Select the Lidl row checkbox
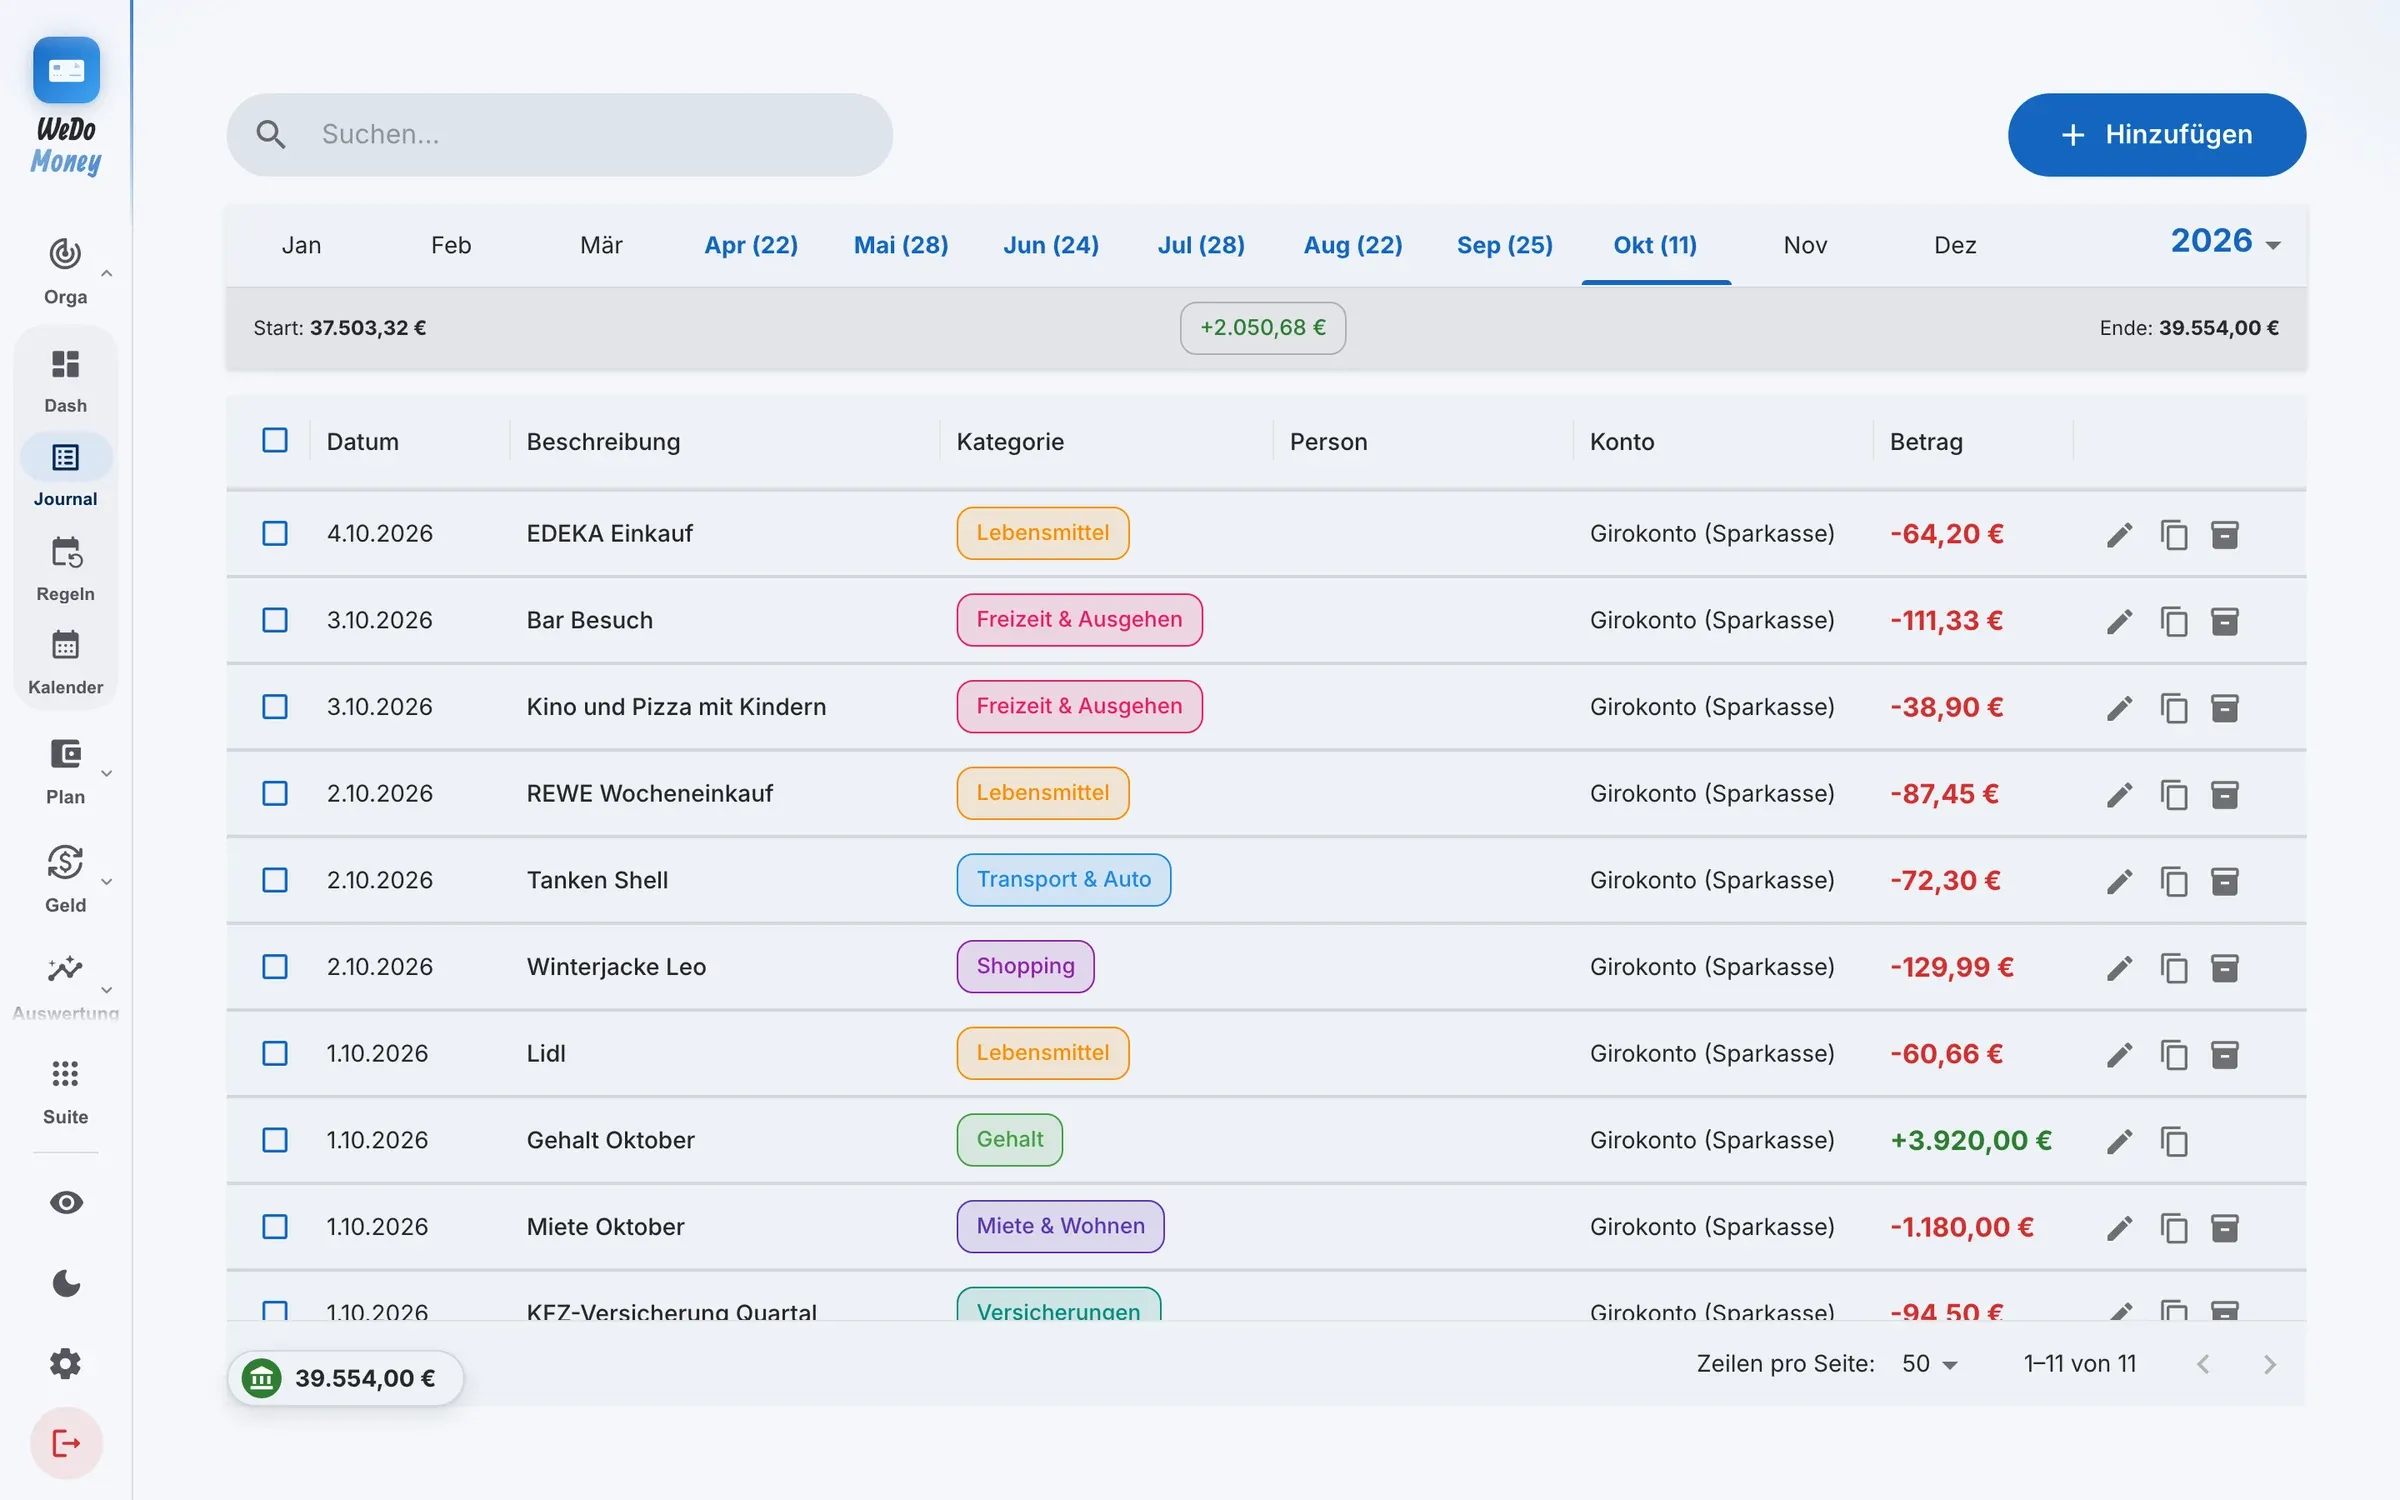This screenshot has height=1500, width=2400. (275, 1054)
